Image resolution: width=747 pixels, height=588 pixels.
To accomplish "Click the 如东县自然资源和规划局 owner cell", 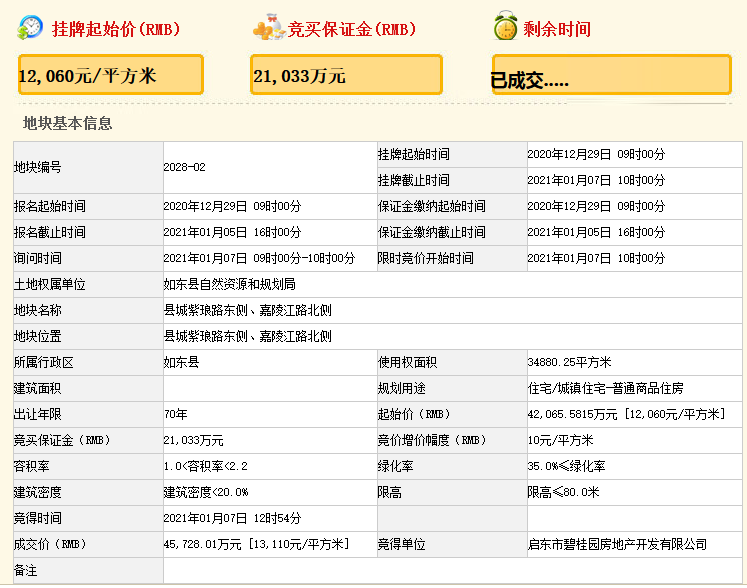I will click(229, 284).
